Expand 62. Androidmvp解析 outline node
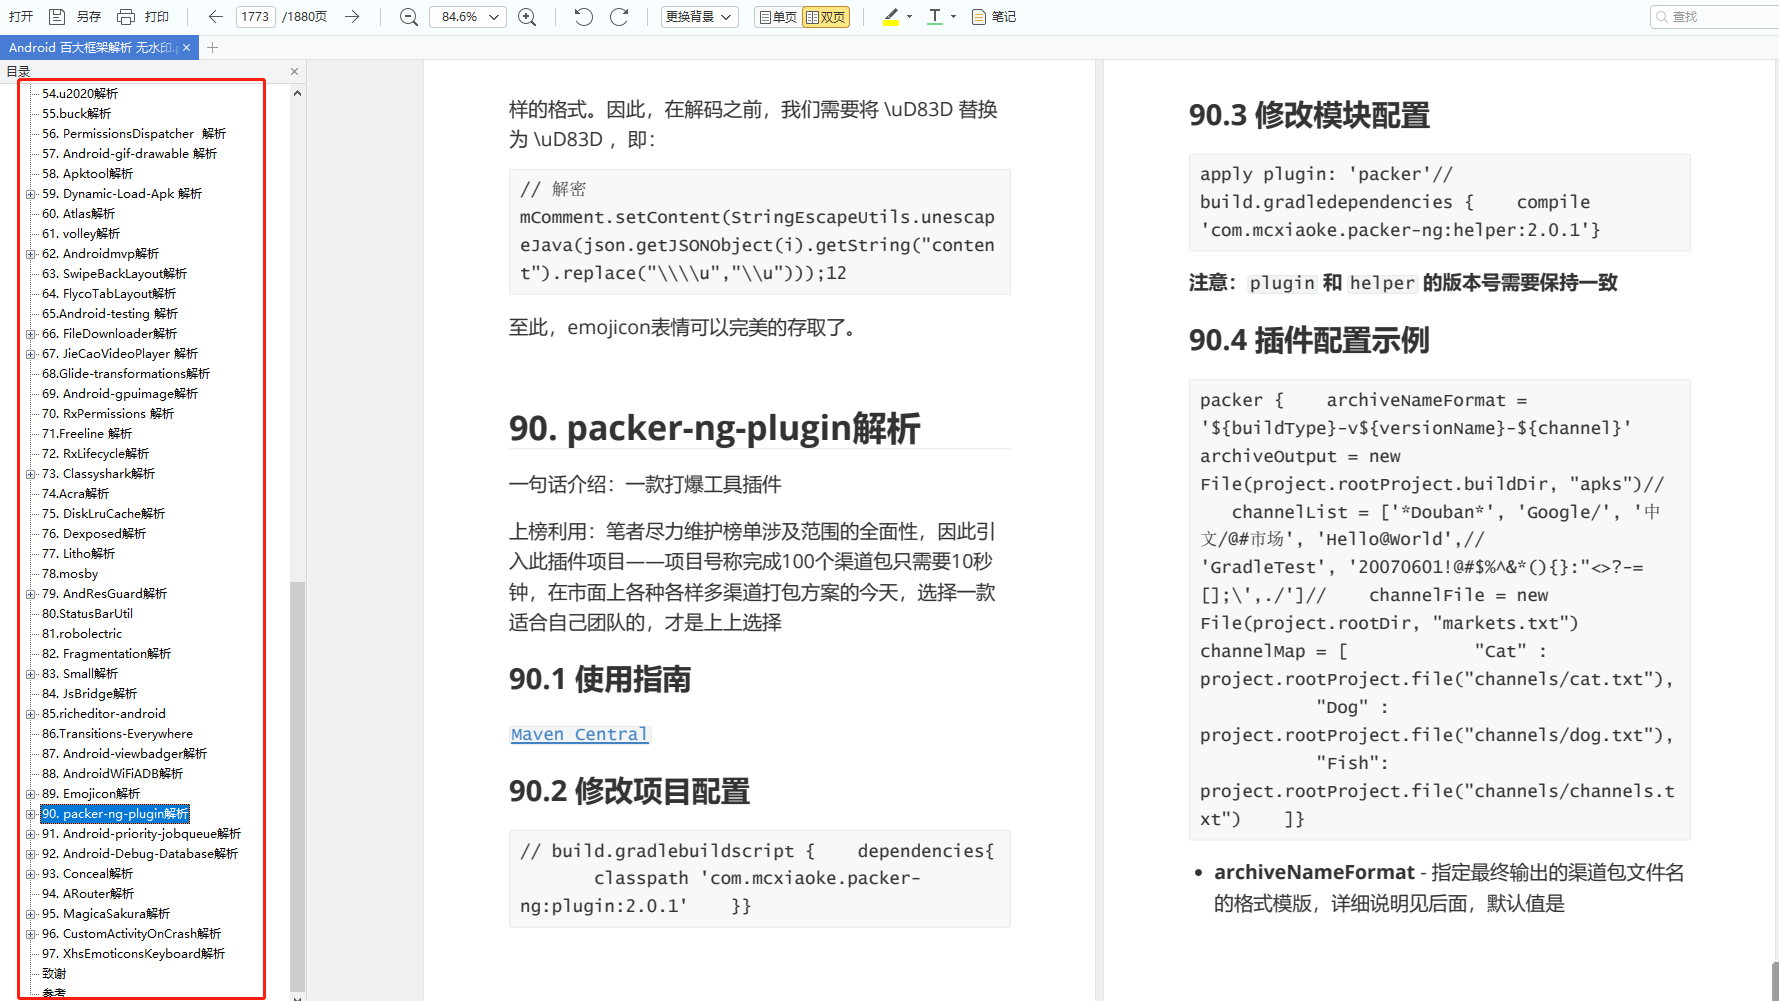1779x1001 pixels. tap(31, 254)
